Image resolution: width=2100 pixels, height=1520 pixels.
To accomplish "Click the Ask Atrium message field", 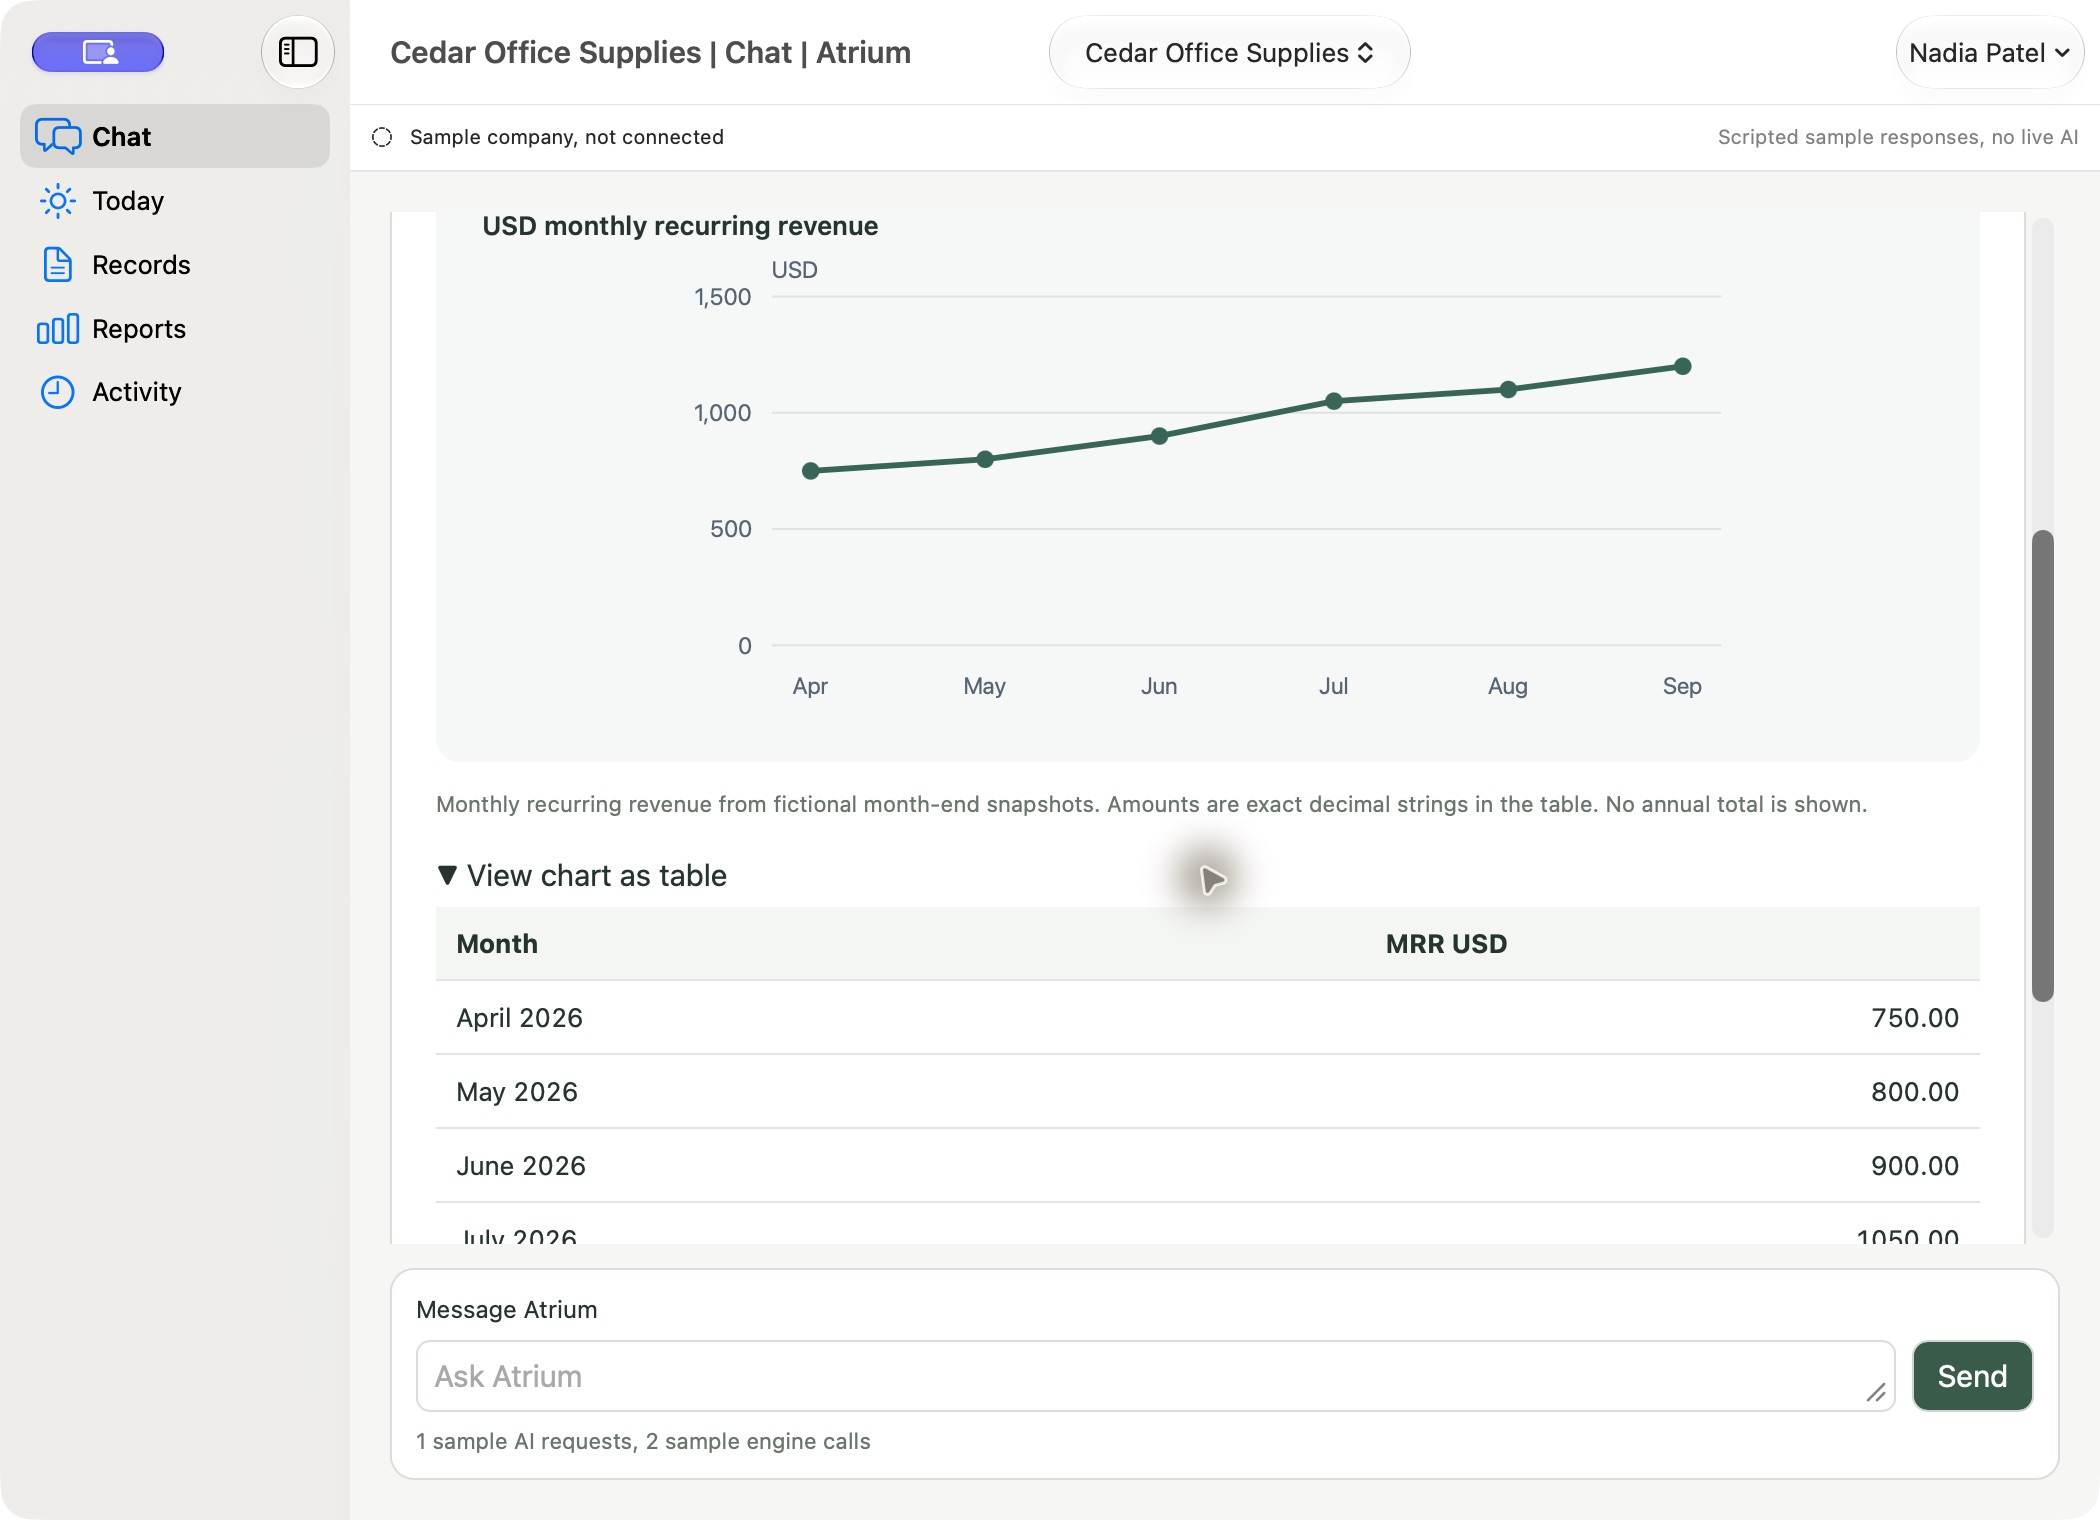I will [1155, 1376].
